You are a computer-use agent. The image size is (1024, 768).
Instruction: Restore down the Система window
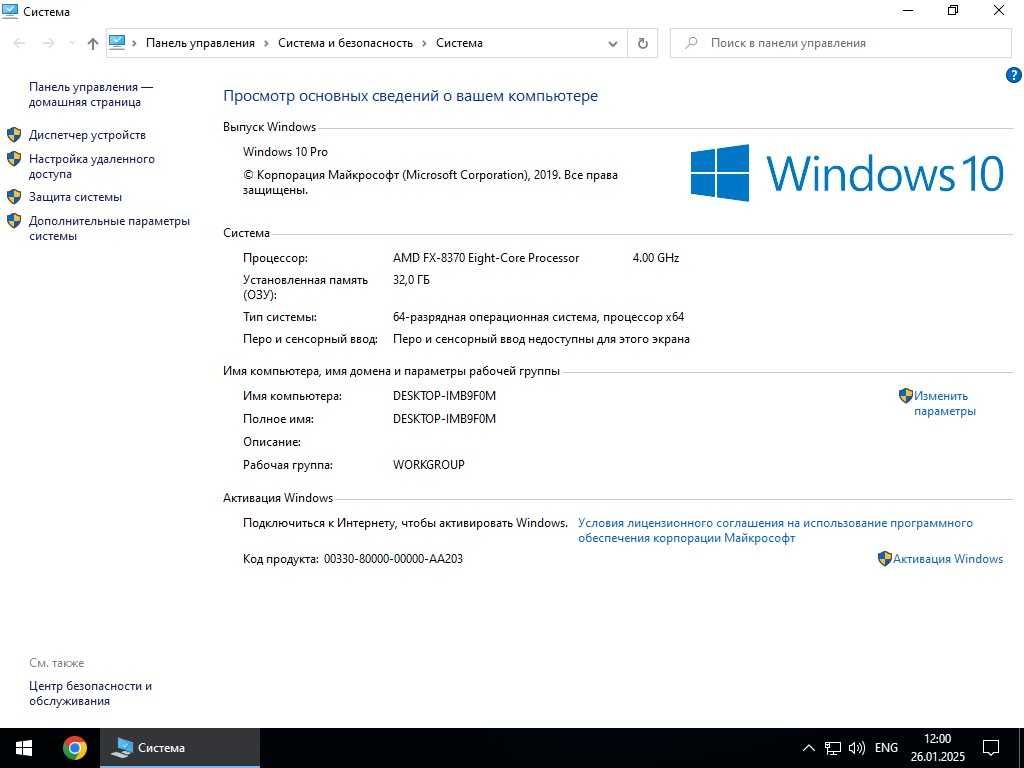953,10
